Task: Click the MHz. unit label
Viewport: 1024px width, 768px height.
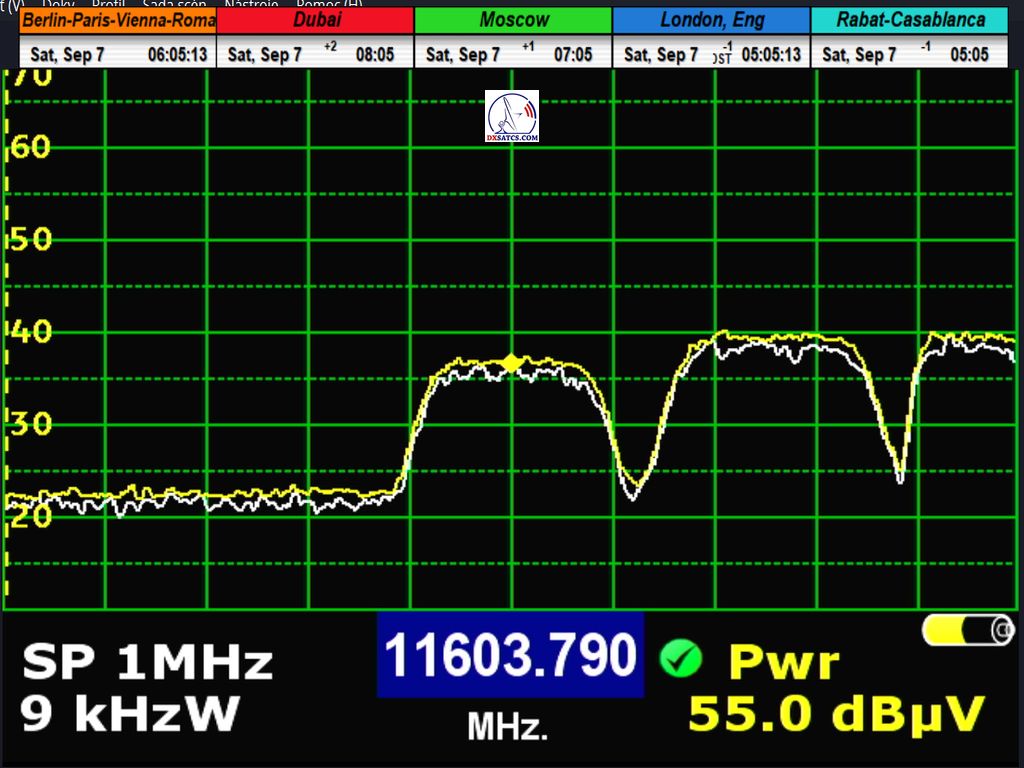Action: [x=508, y=726]
